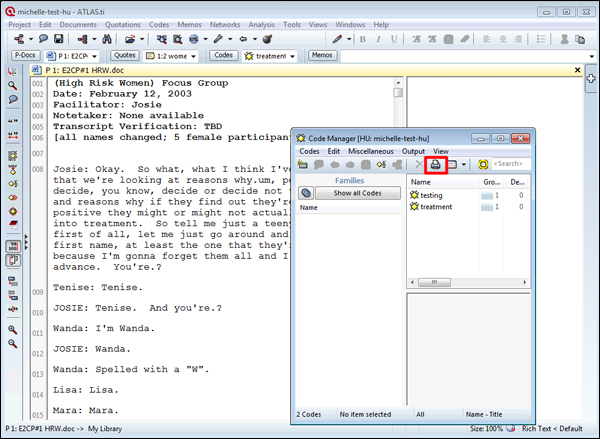Sort codes by the Name column header
This screenshot has width=600, height=439.
tap(422, 182)
